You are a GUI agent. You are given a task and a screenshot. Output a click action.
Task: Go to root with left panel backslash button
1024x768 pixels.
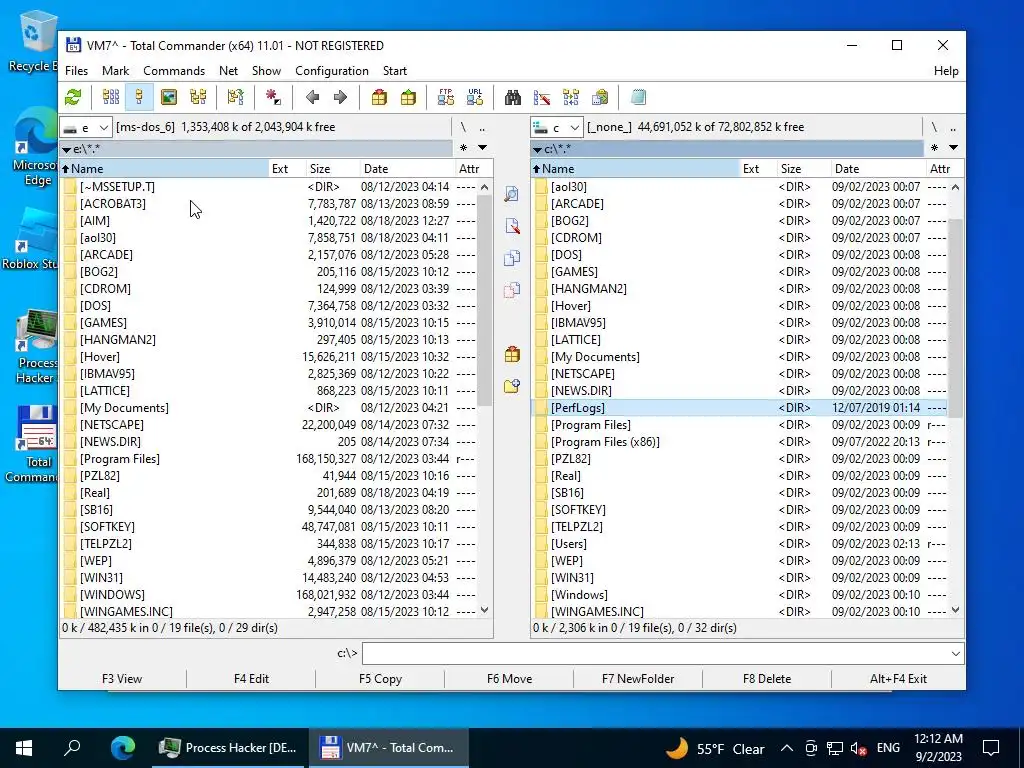463,127
